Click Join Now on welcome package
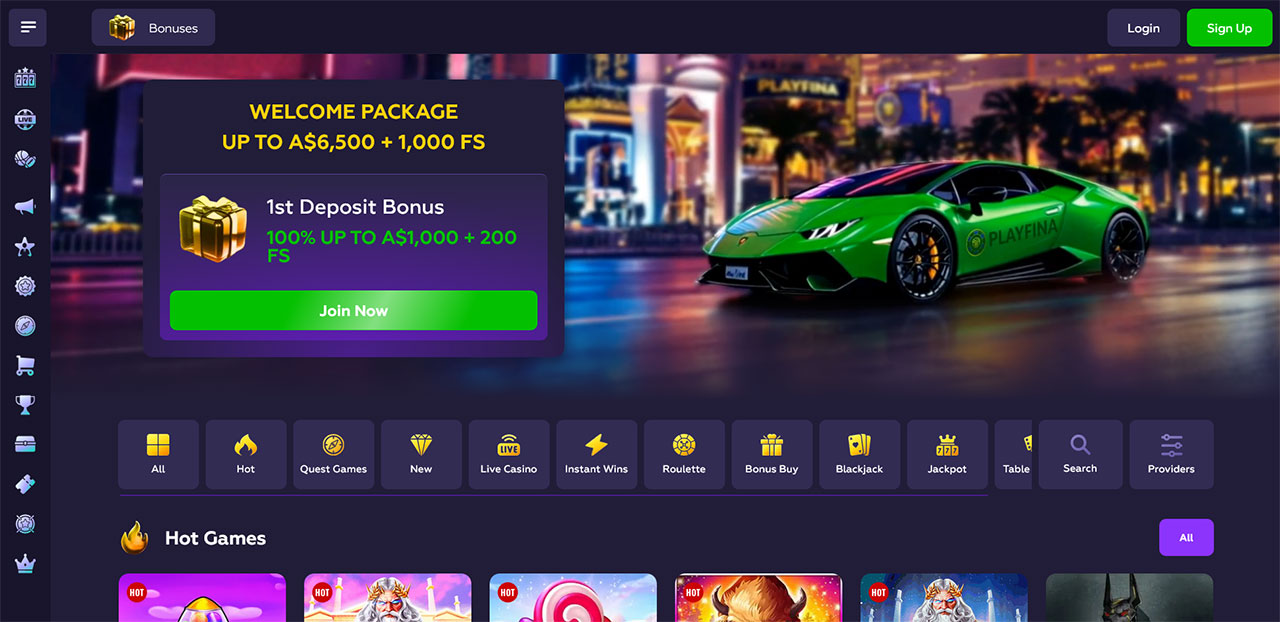The image size is (1280, 622). pyautogui.click(x=353, y=311)
